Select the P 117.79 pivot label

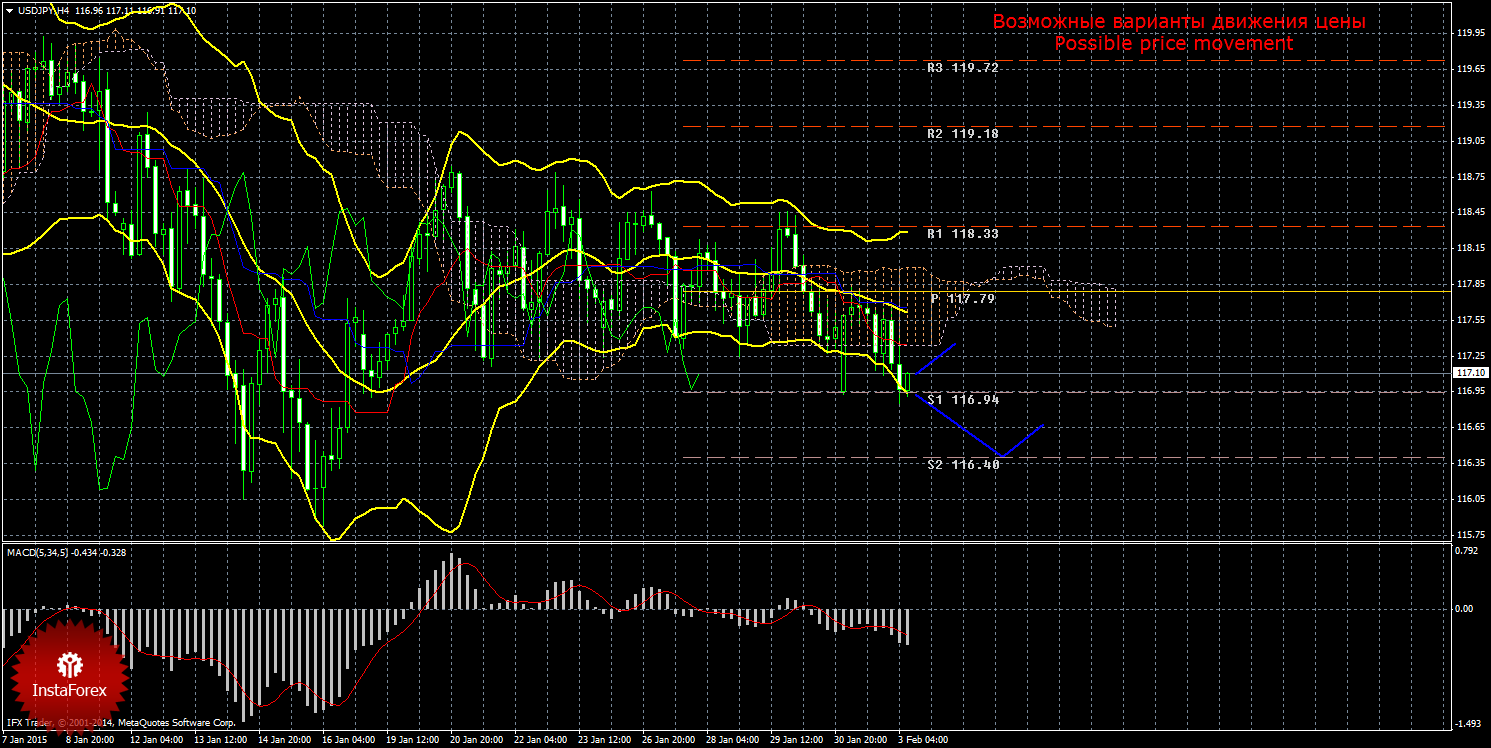pos(963,298)
